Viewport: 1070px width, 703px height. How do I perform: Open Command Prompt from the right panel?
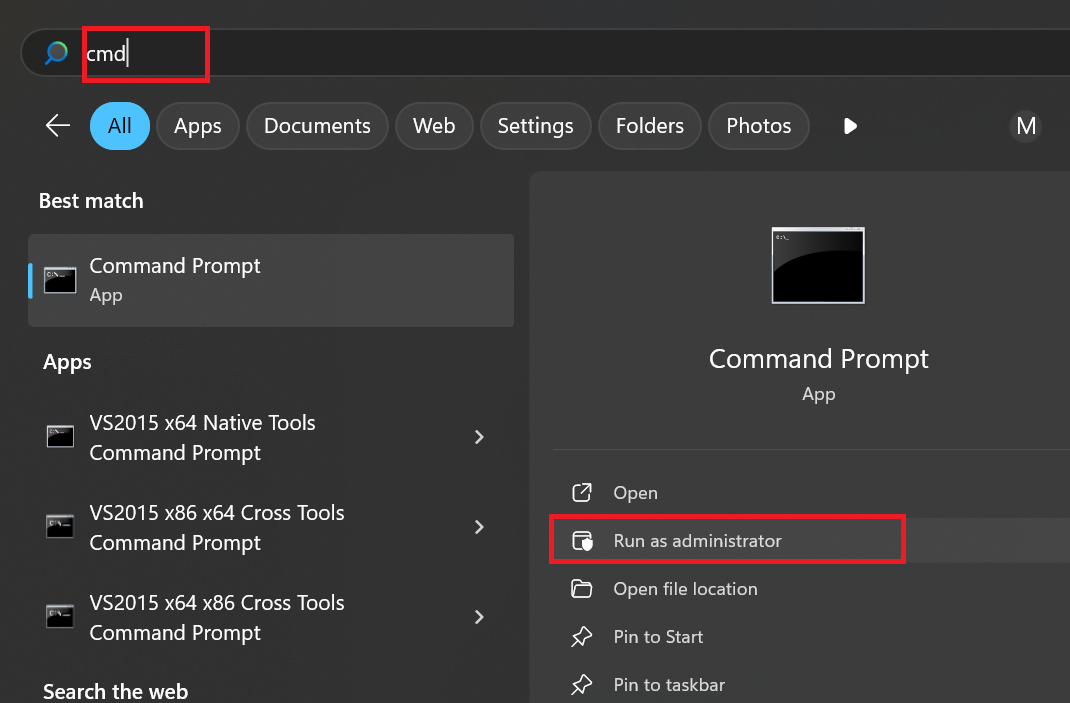point(635,493)
